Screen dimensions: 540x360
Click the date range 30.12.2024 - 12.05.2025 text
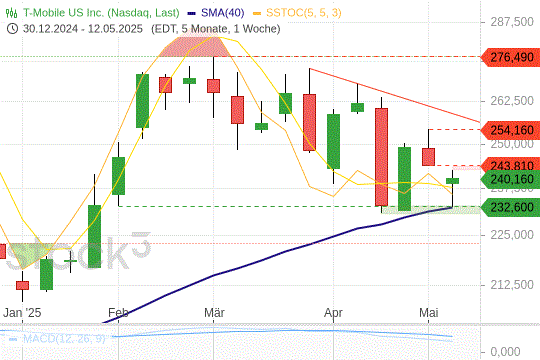(x=83, y=29)
